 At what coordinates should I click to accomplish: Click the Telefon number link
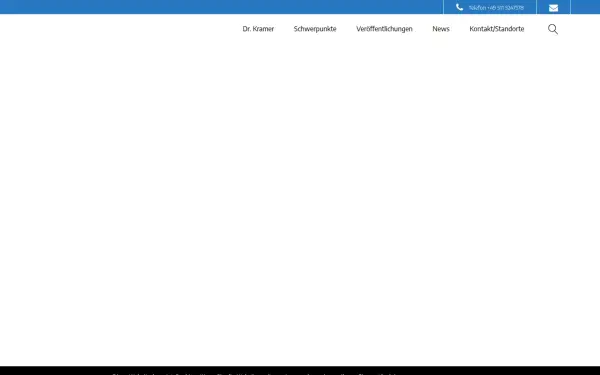496,8
